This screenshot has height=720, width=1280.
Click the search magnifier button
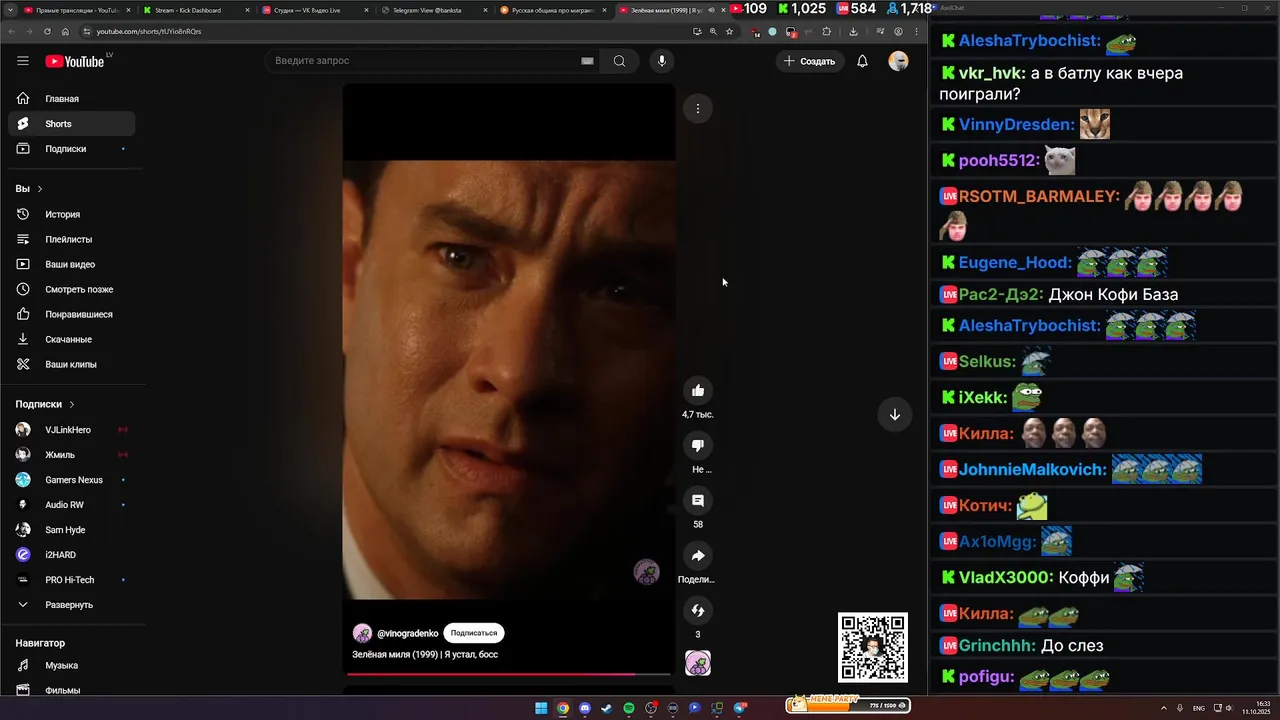pos(619,61)
